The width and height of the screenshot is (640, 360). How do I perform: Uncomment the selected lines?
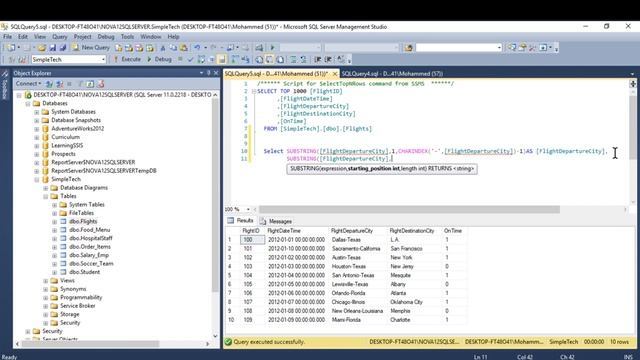[303, 59]
